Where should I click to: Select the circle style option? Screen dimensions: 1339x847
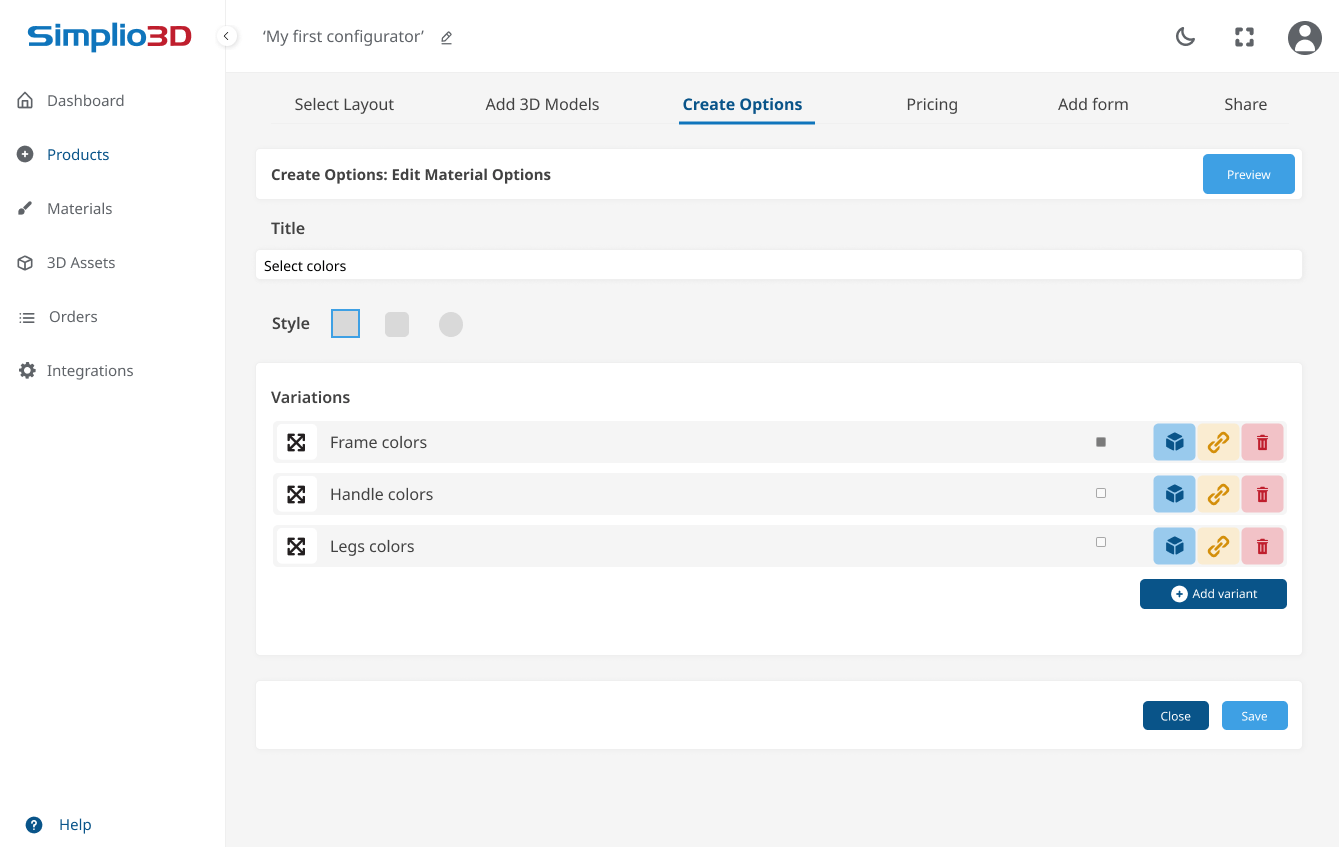pos(451,324)
